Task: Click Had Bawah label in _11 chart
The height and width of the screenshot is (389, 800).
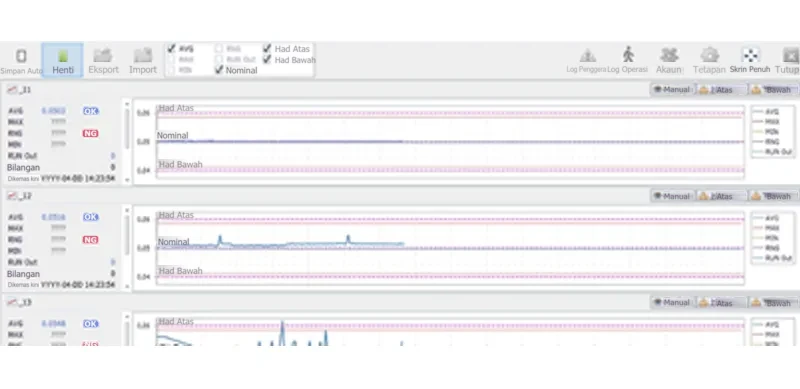Action: [180, 164]
